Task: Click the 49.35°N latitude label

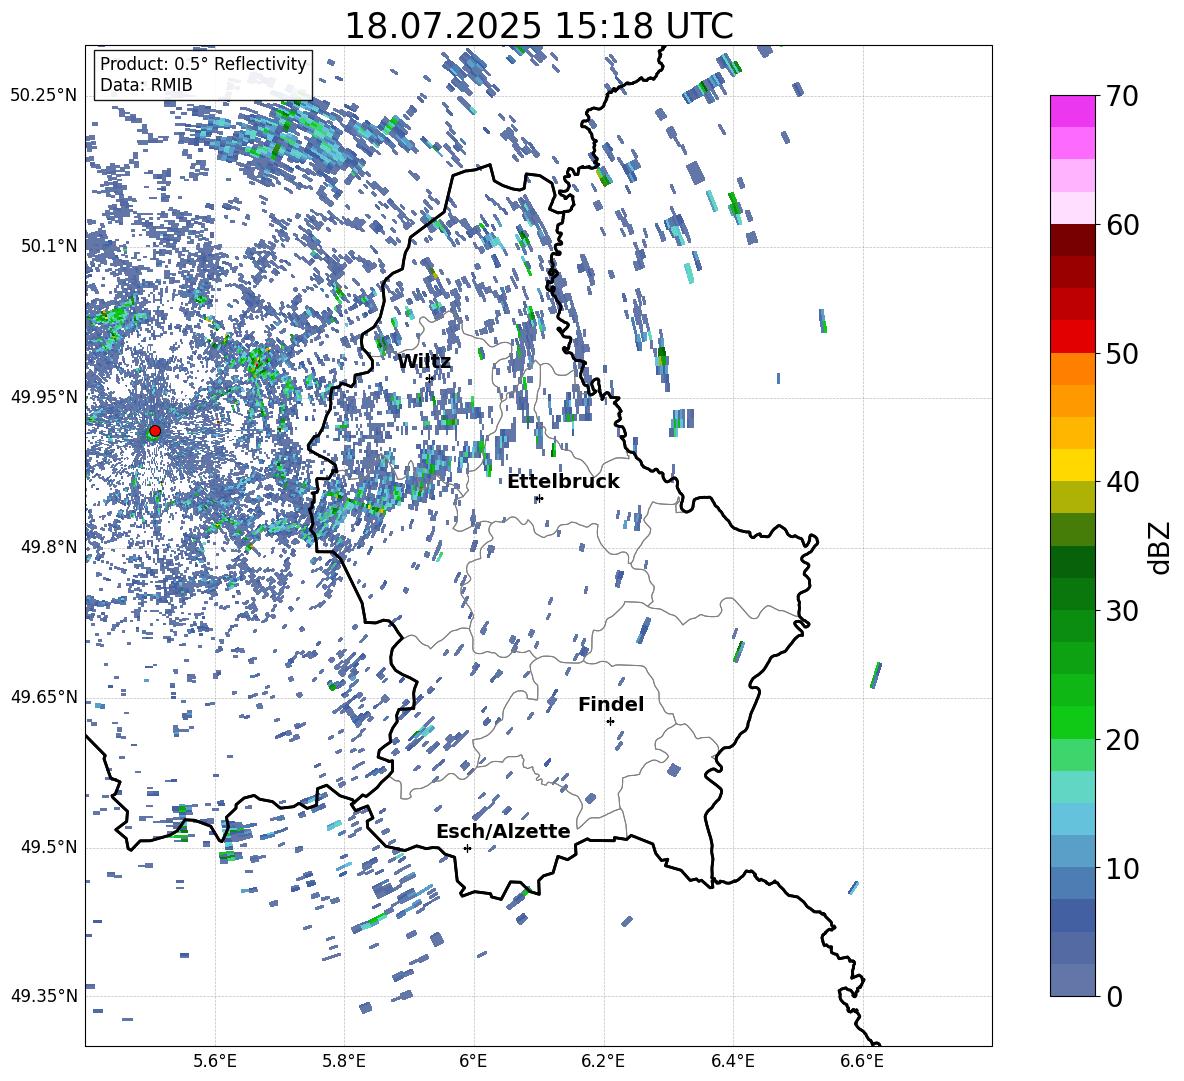Action: (x=44, y=996)
